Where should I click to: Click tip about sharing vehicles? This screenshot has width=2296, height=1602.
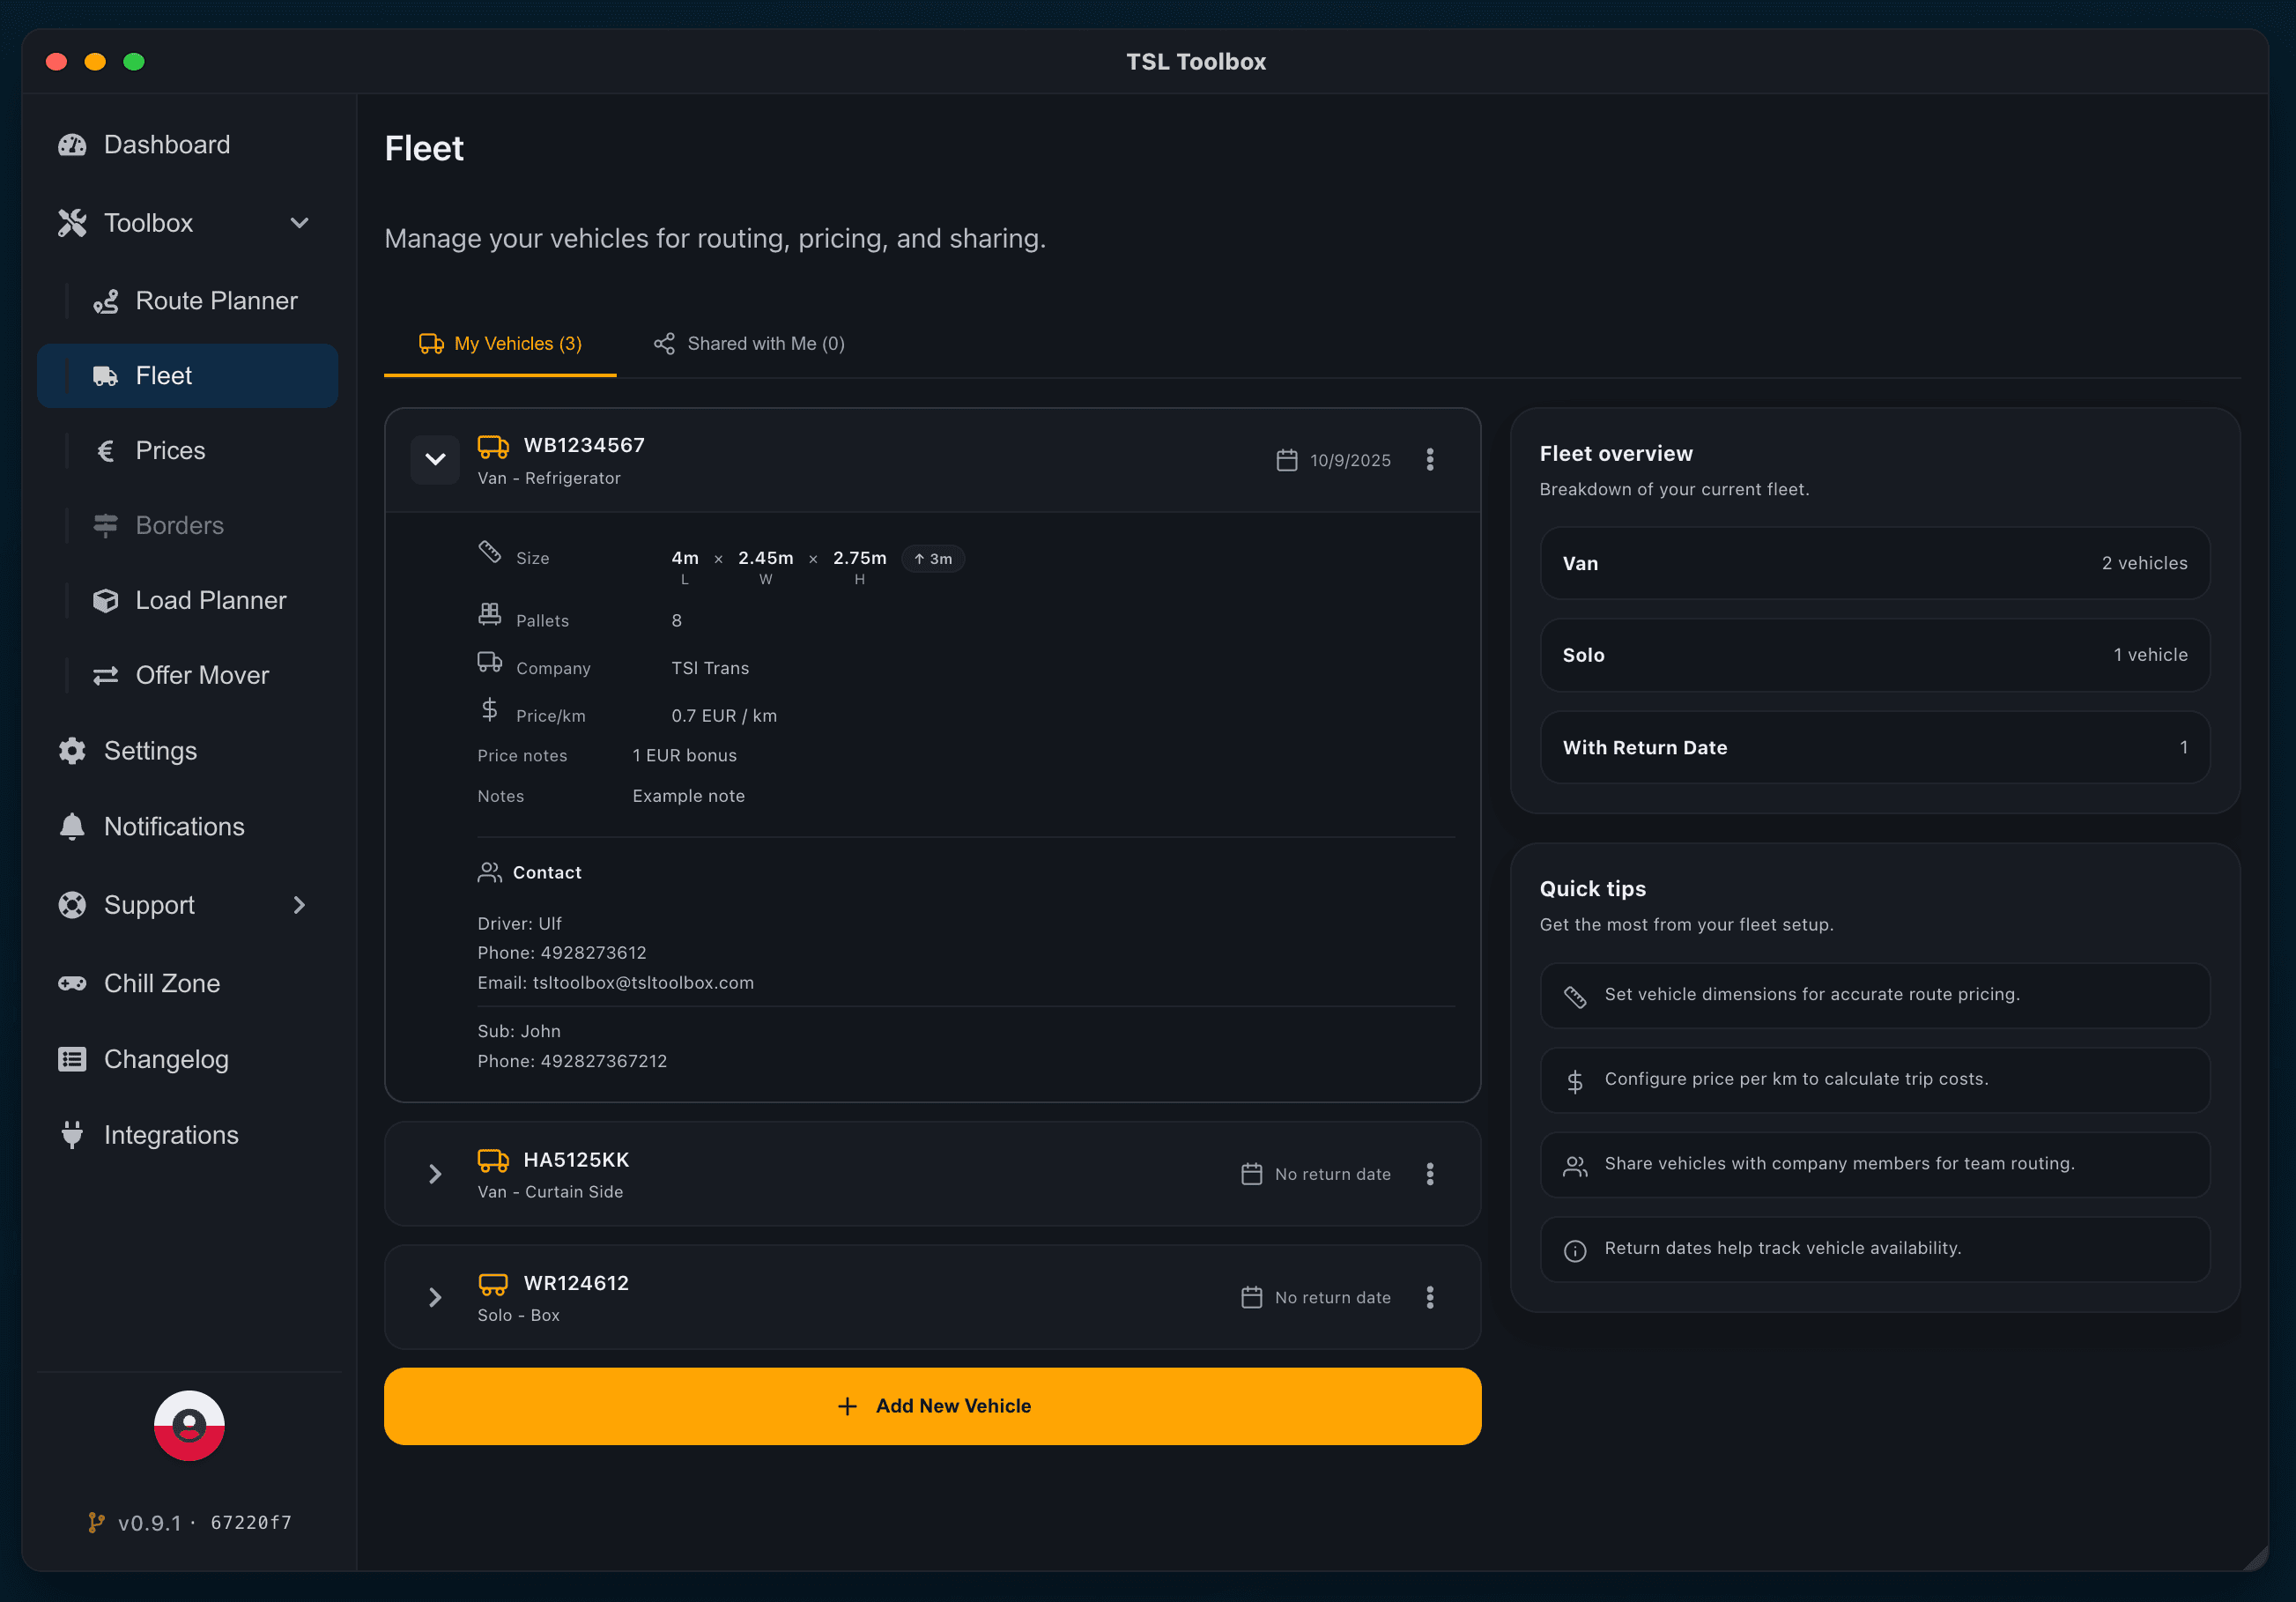(1874, 1165)
